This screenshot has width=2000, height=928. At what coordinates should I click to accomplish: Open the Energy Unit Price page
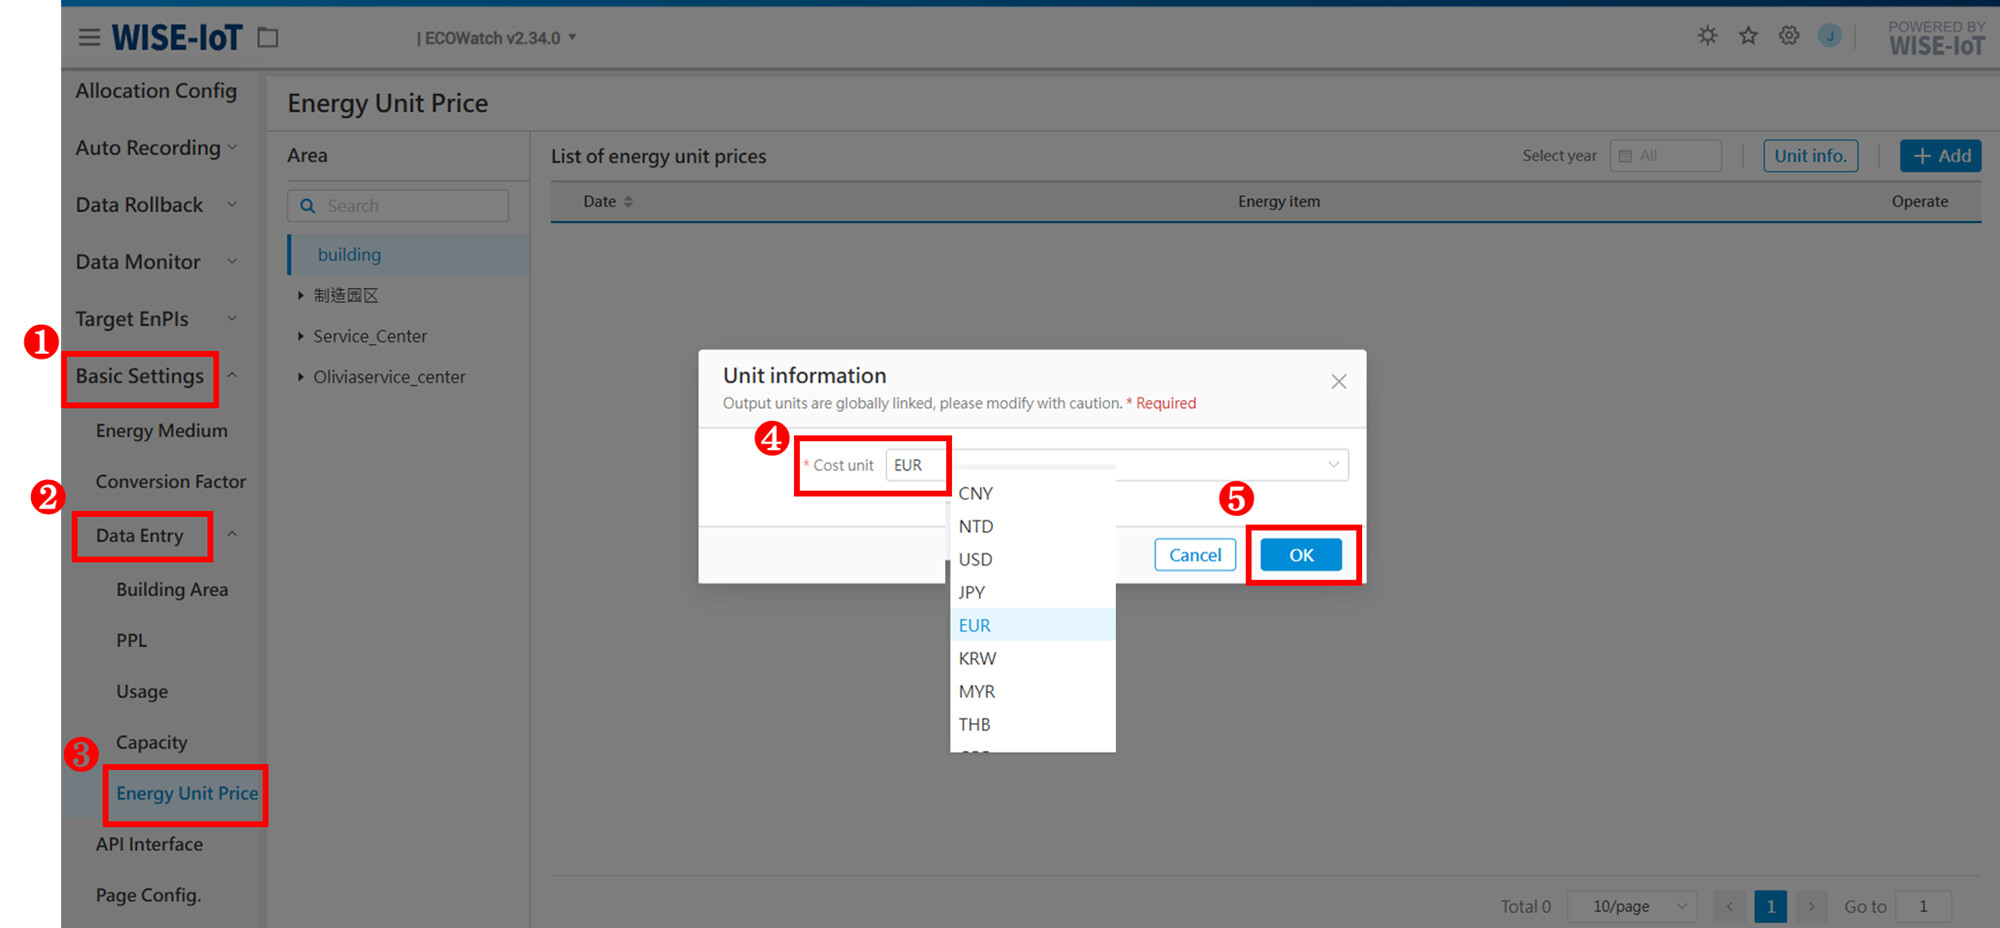pos(187,793)
